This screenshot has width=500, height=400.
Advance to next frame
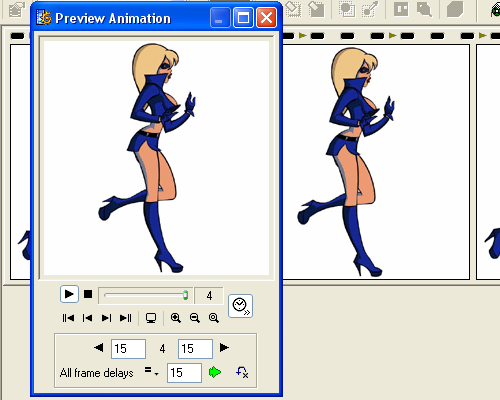click(106, 318)
